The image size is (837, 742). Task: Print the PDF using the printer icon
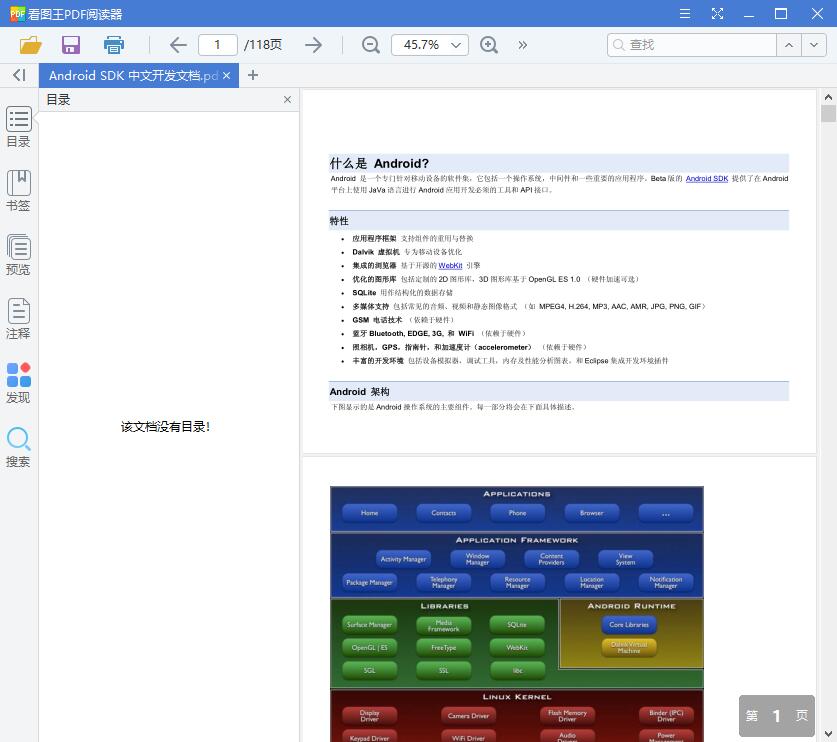(x=113, y=45)
